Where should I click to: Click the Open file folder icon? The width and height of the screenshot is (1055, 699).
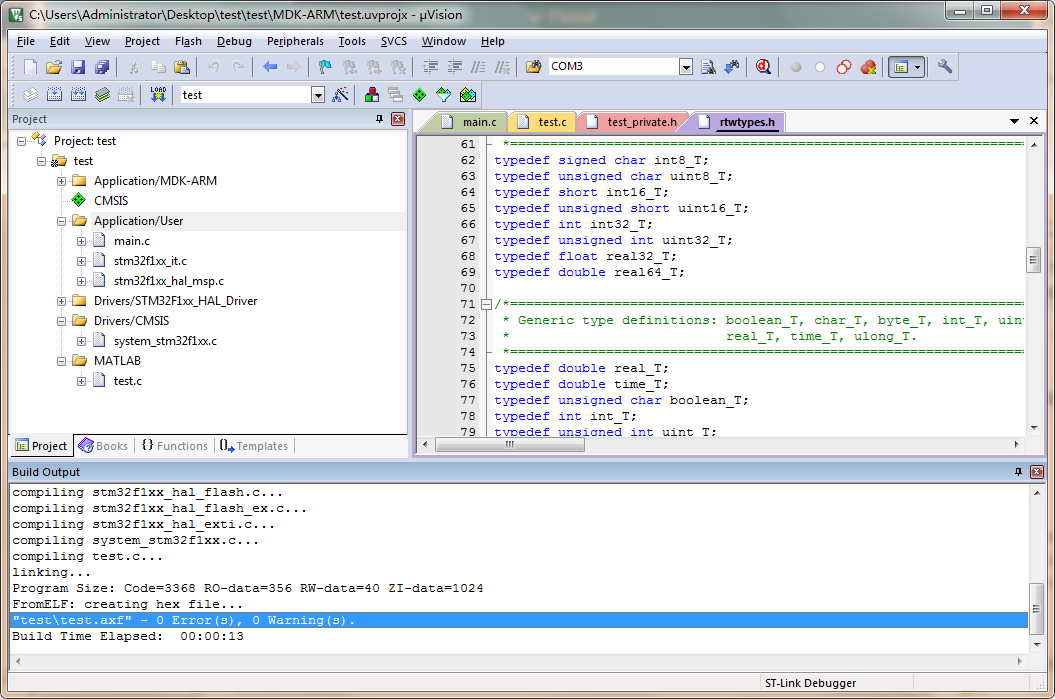(x=54, y=67)
